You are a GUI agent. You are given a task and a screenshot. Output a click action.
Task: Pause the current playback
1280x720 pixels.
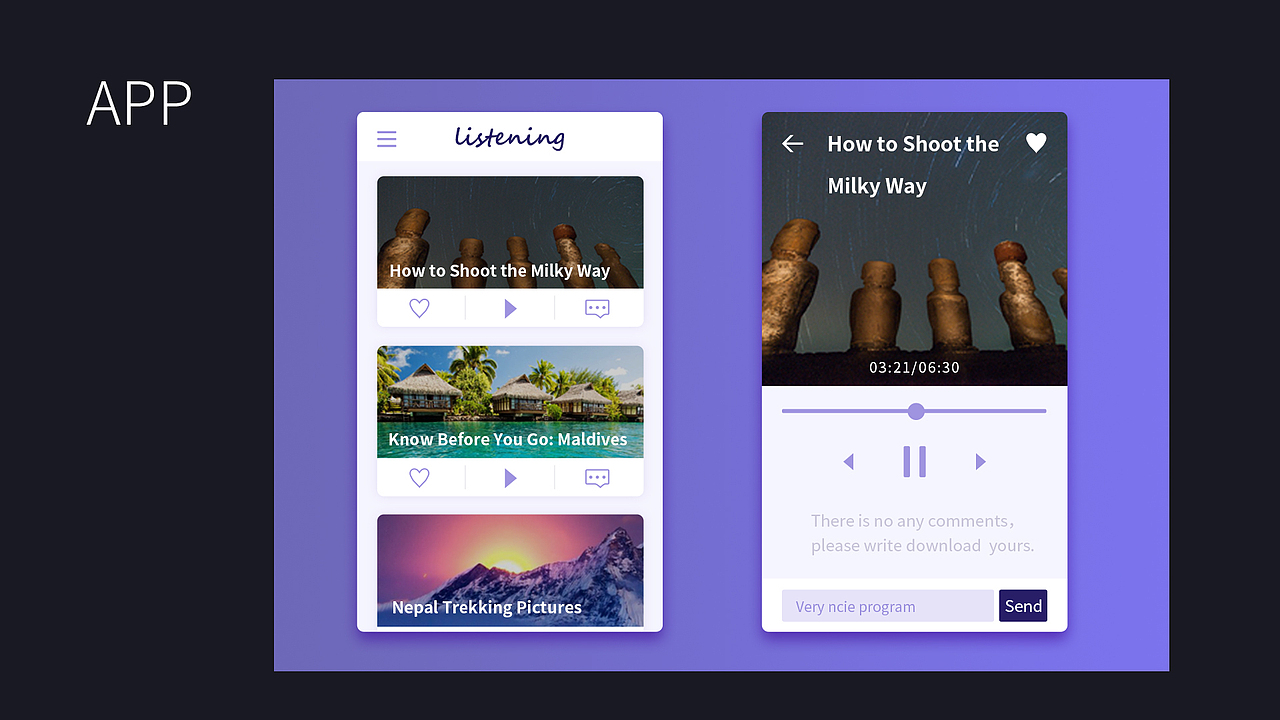click(914, 461)
